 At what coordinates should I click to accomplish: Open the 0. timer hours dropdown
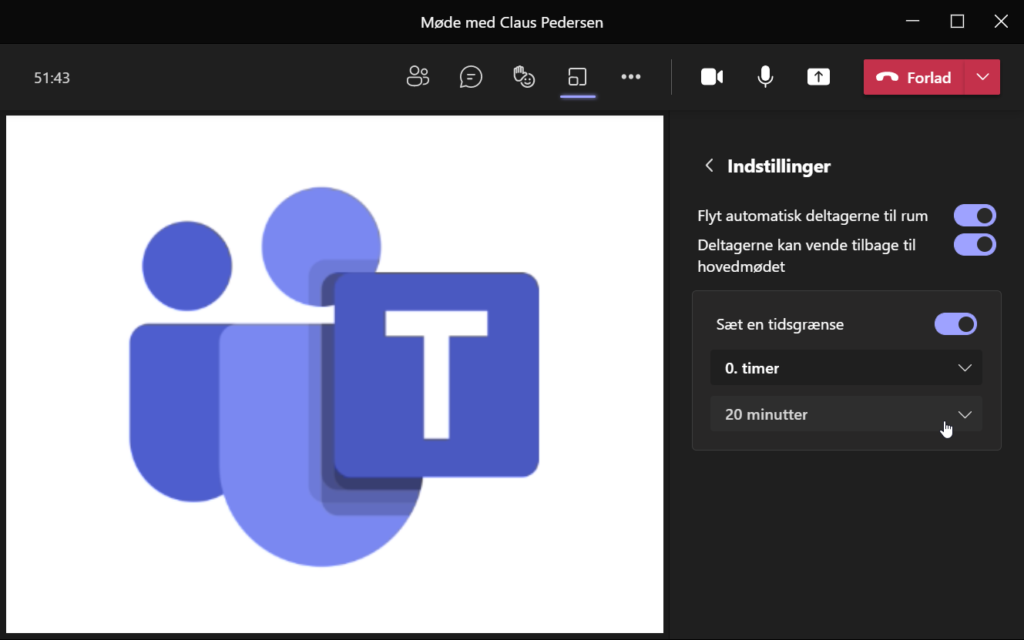click(x=846, y=368)
